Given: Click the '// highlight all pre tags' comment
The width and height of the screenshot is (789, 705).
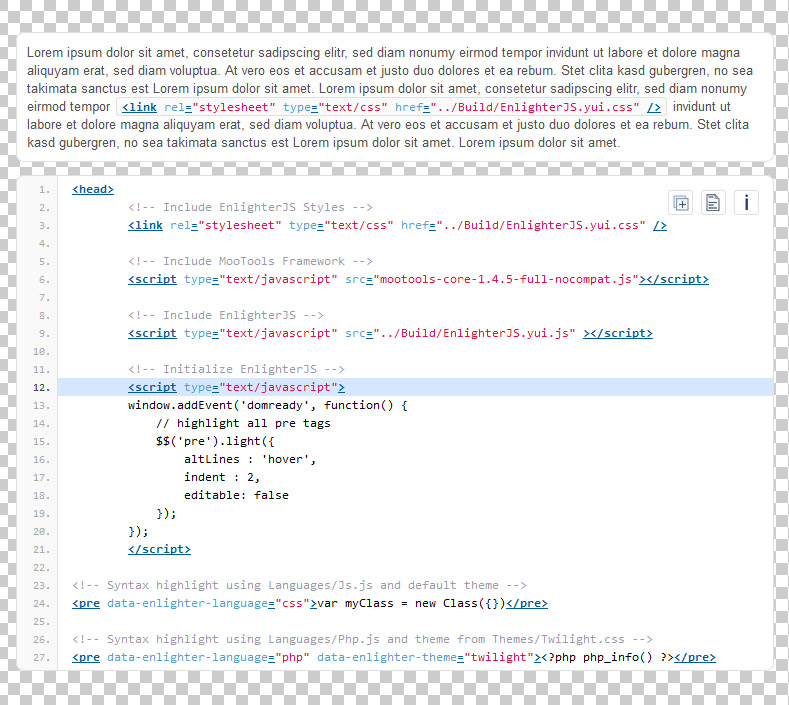Looking at the screenshot, I should 243,423.
